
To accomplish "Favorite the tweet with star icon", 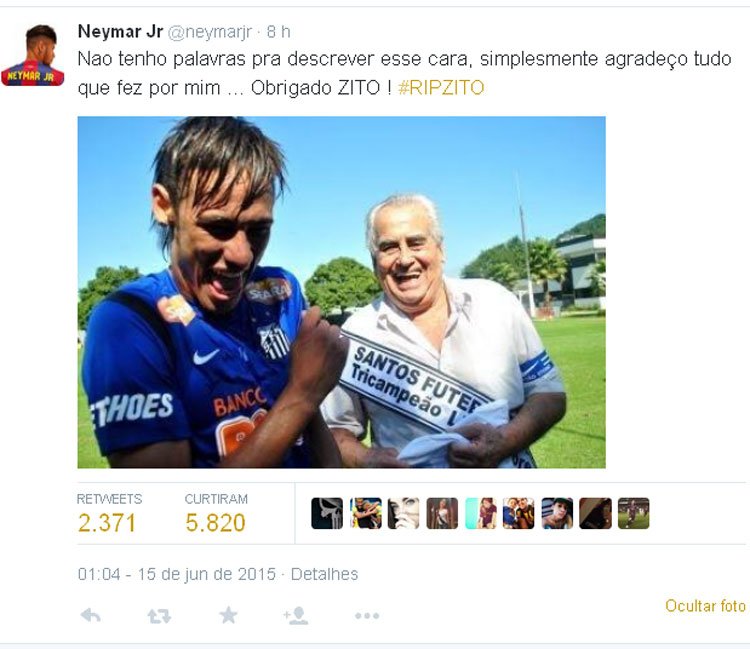I will tap(228, 615).
